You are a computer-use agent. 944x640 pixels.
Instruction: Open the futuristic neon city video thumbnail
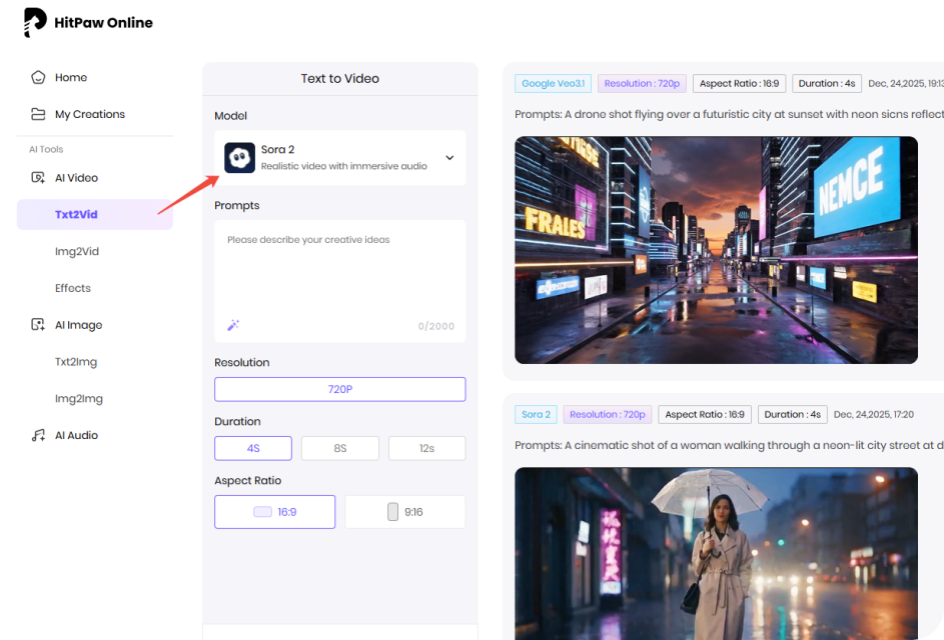click(x=716, y=250)
